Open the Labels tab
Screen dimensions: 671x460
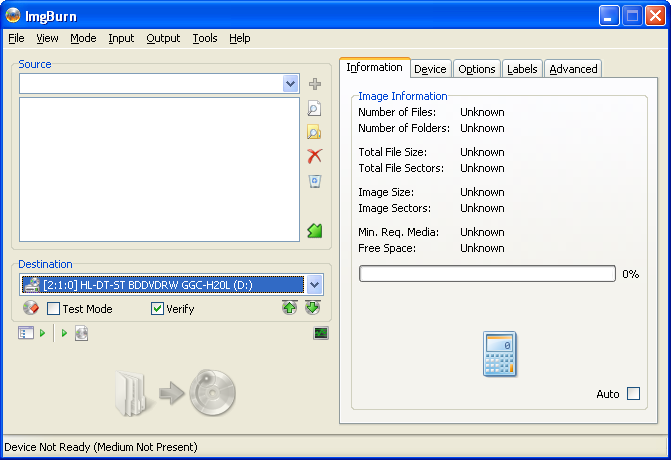522,69
